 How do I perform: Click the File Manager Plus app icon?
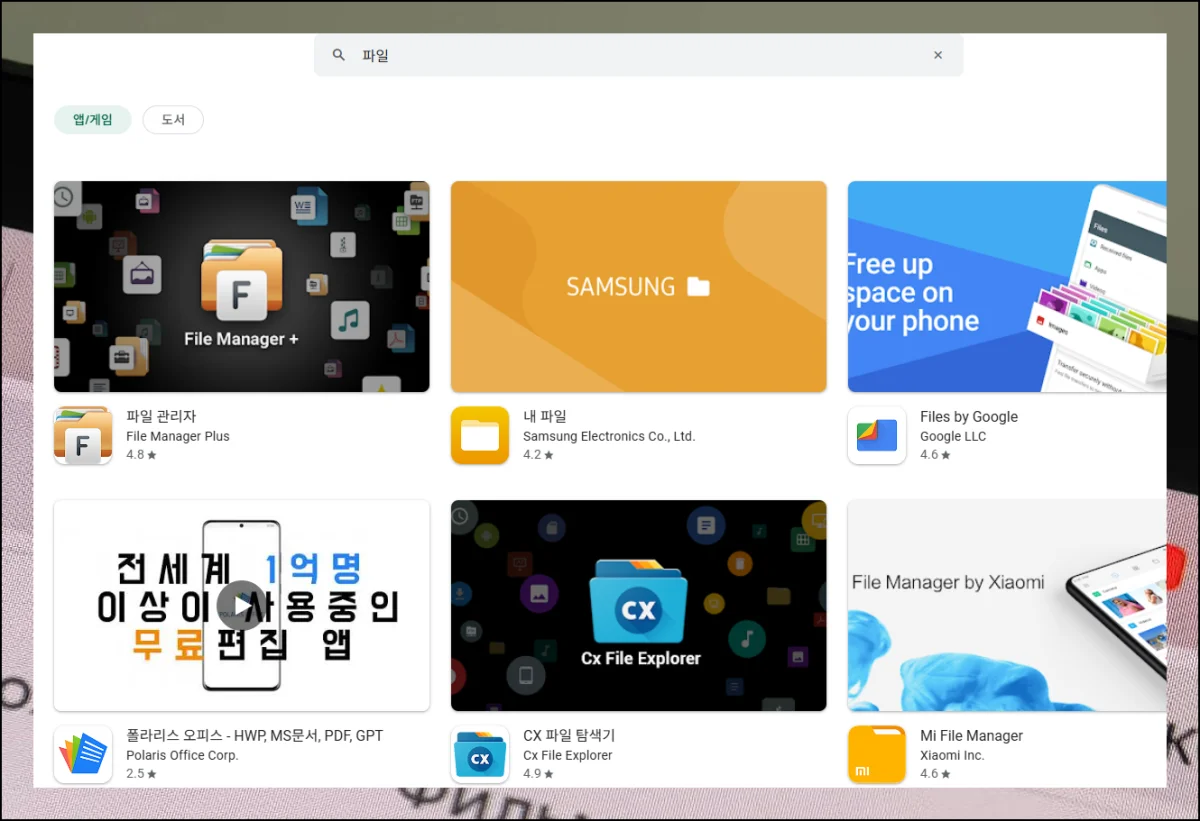point(83,435)
